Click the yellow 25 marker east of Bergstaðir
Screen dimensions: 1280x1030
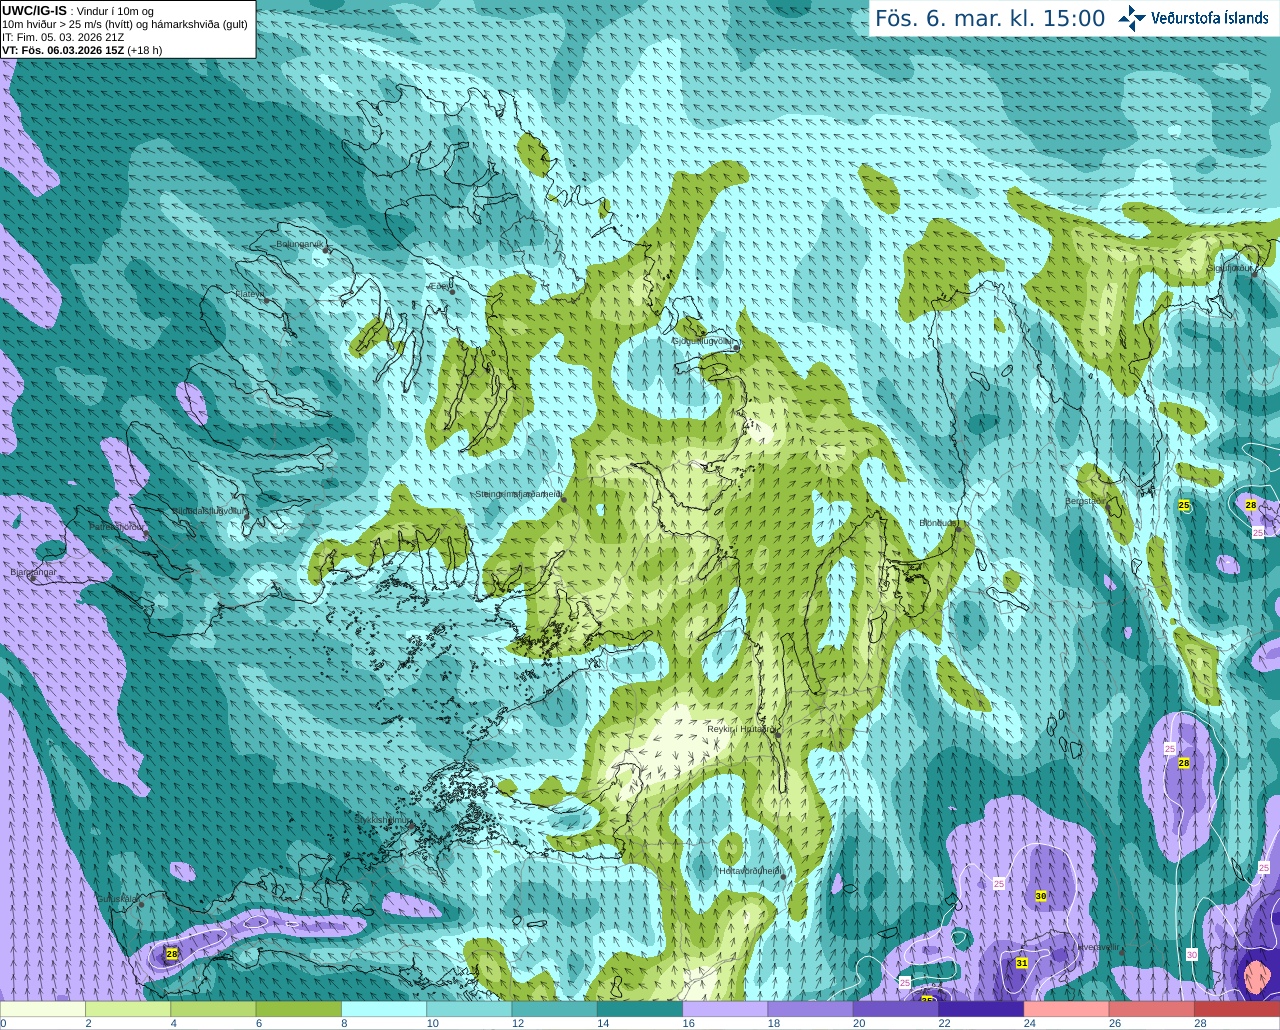pyautogui.click(x=1184, y=506)
